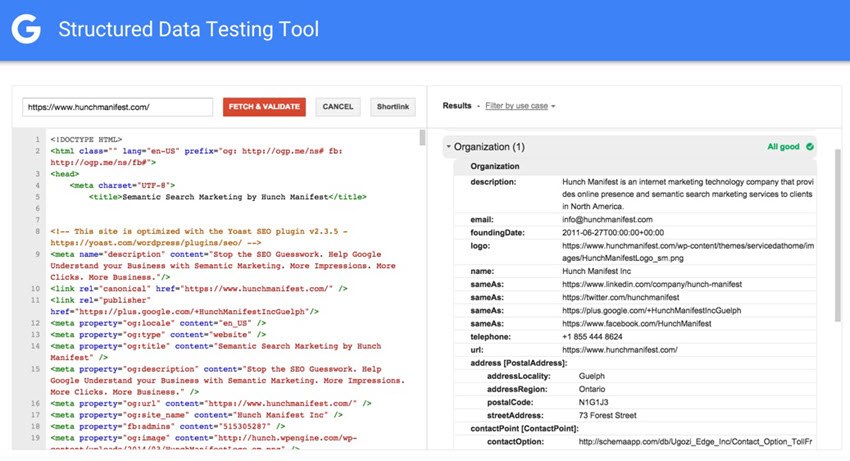This screenshot has height=461, width=850.
Task: Click the link rel canonical code line
Action: [199, 289]
